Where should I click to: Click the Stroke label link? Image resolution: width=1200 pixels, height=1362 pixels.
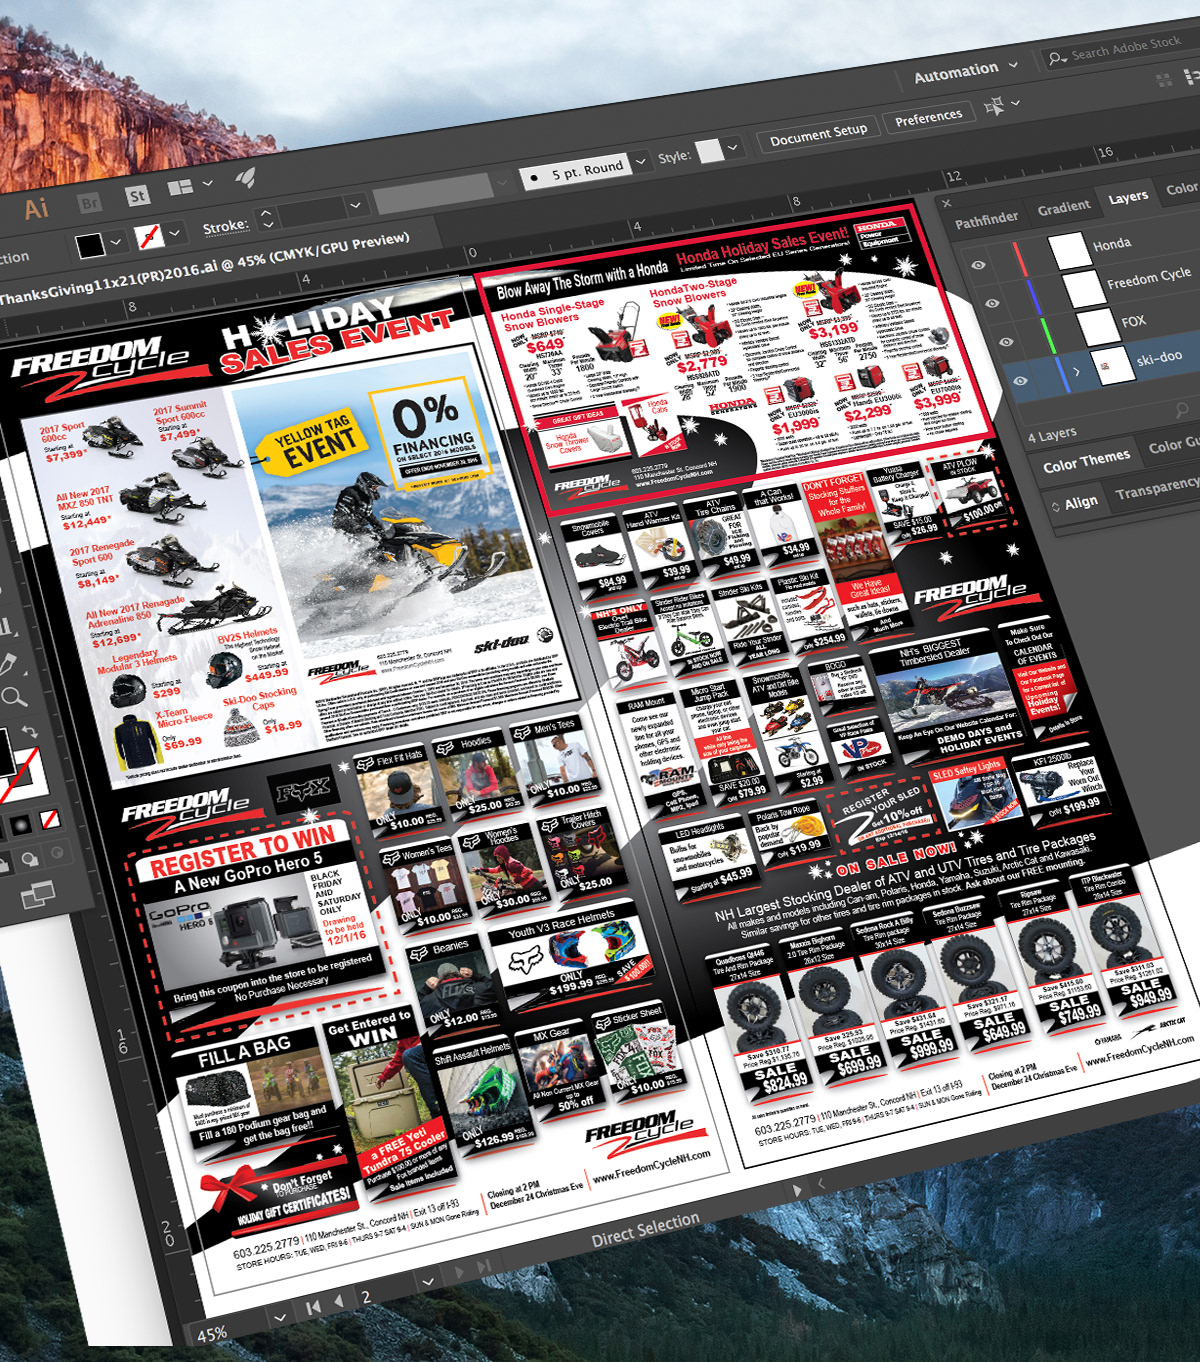click(x=226, y=226)
